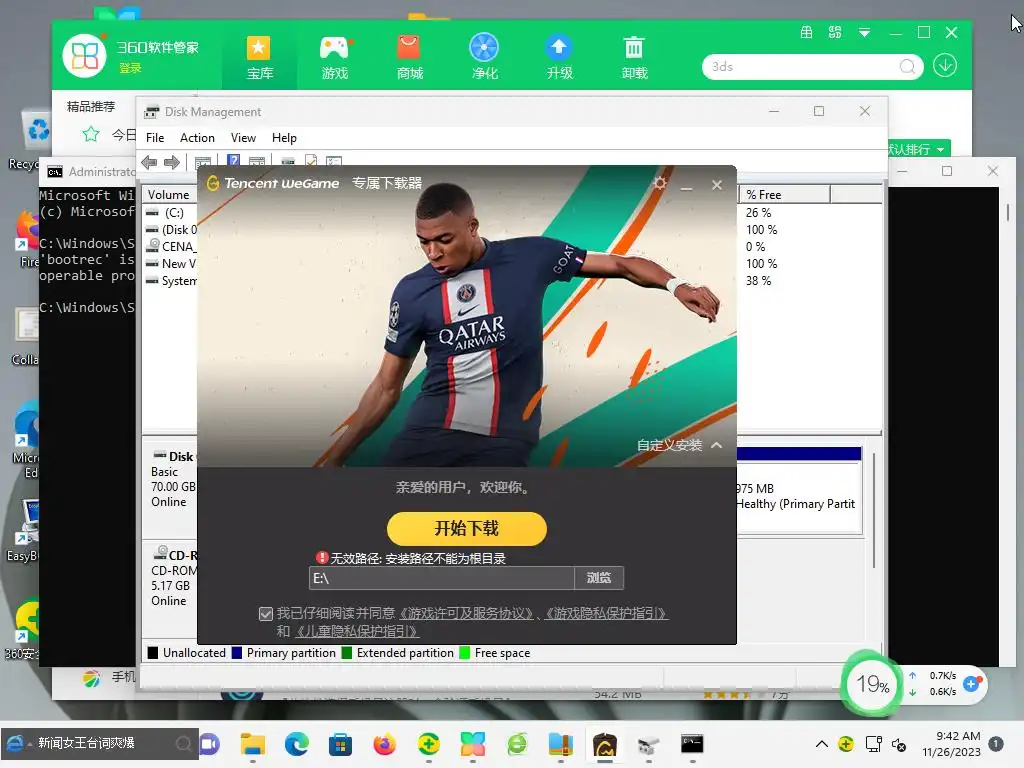
Task: Click the 19% memory accelerator ball
Action: pyautogui.click(x=872, y=684)
